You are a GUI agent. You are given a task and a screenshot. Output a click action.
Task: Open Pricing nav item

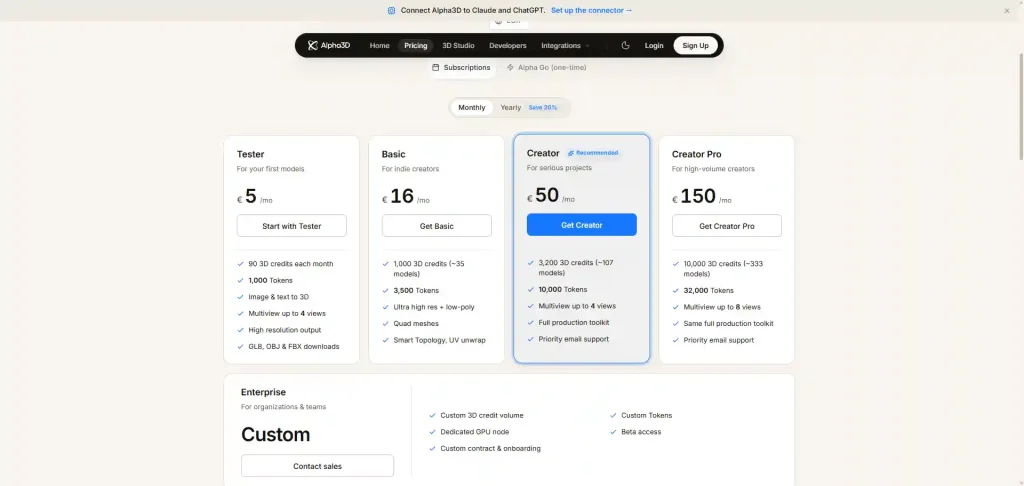click(415, 46)
